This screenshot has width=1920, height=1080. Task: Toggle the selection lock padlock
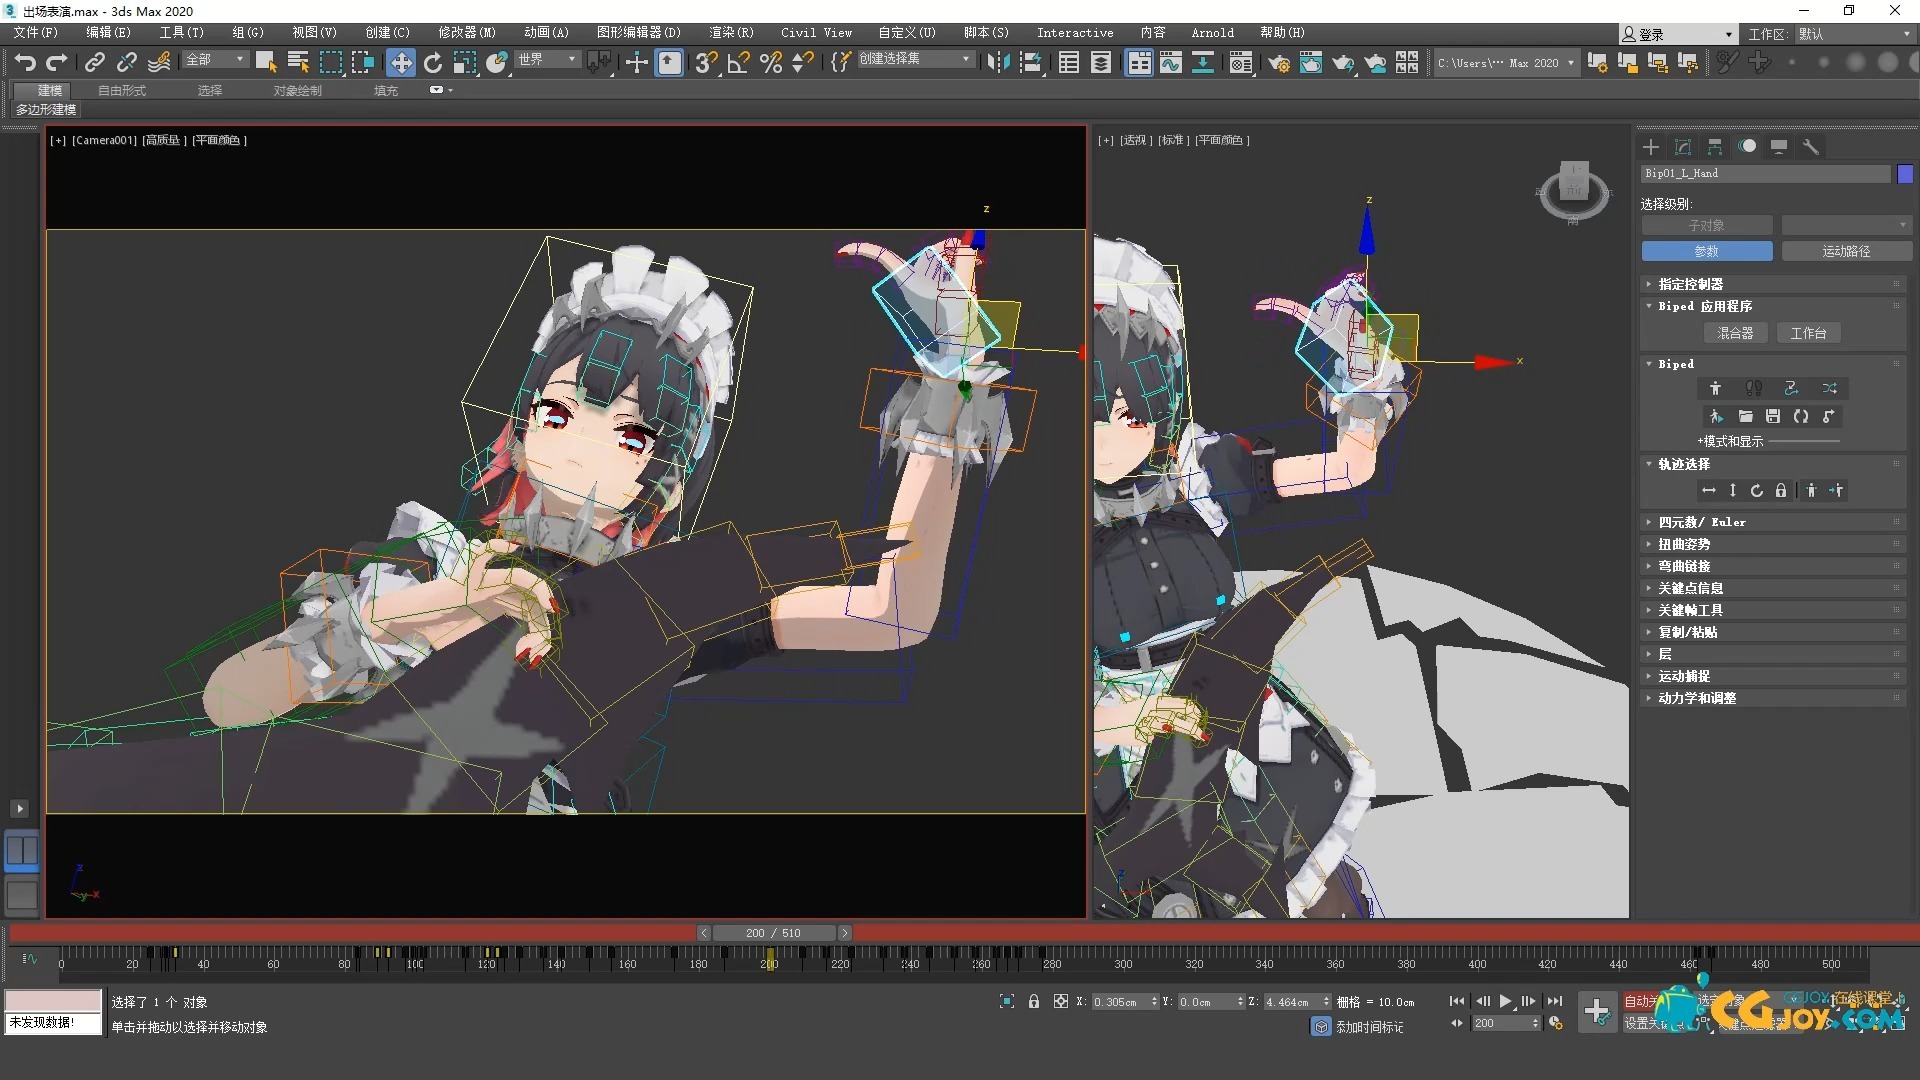click(1034, 1001)
